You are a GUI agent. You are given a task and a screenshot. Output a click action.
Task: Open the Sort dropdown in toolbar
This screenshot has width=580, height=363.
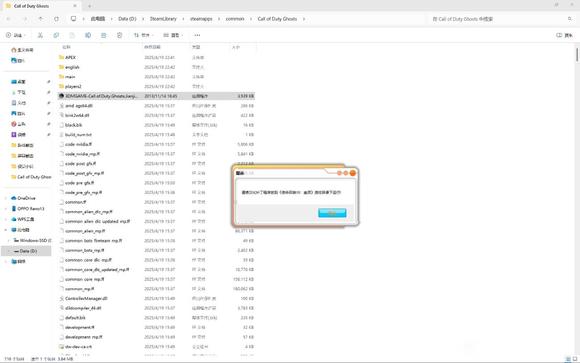pos(144,35)
